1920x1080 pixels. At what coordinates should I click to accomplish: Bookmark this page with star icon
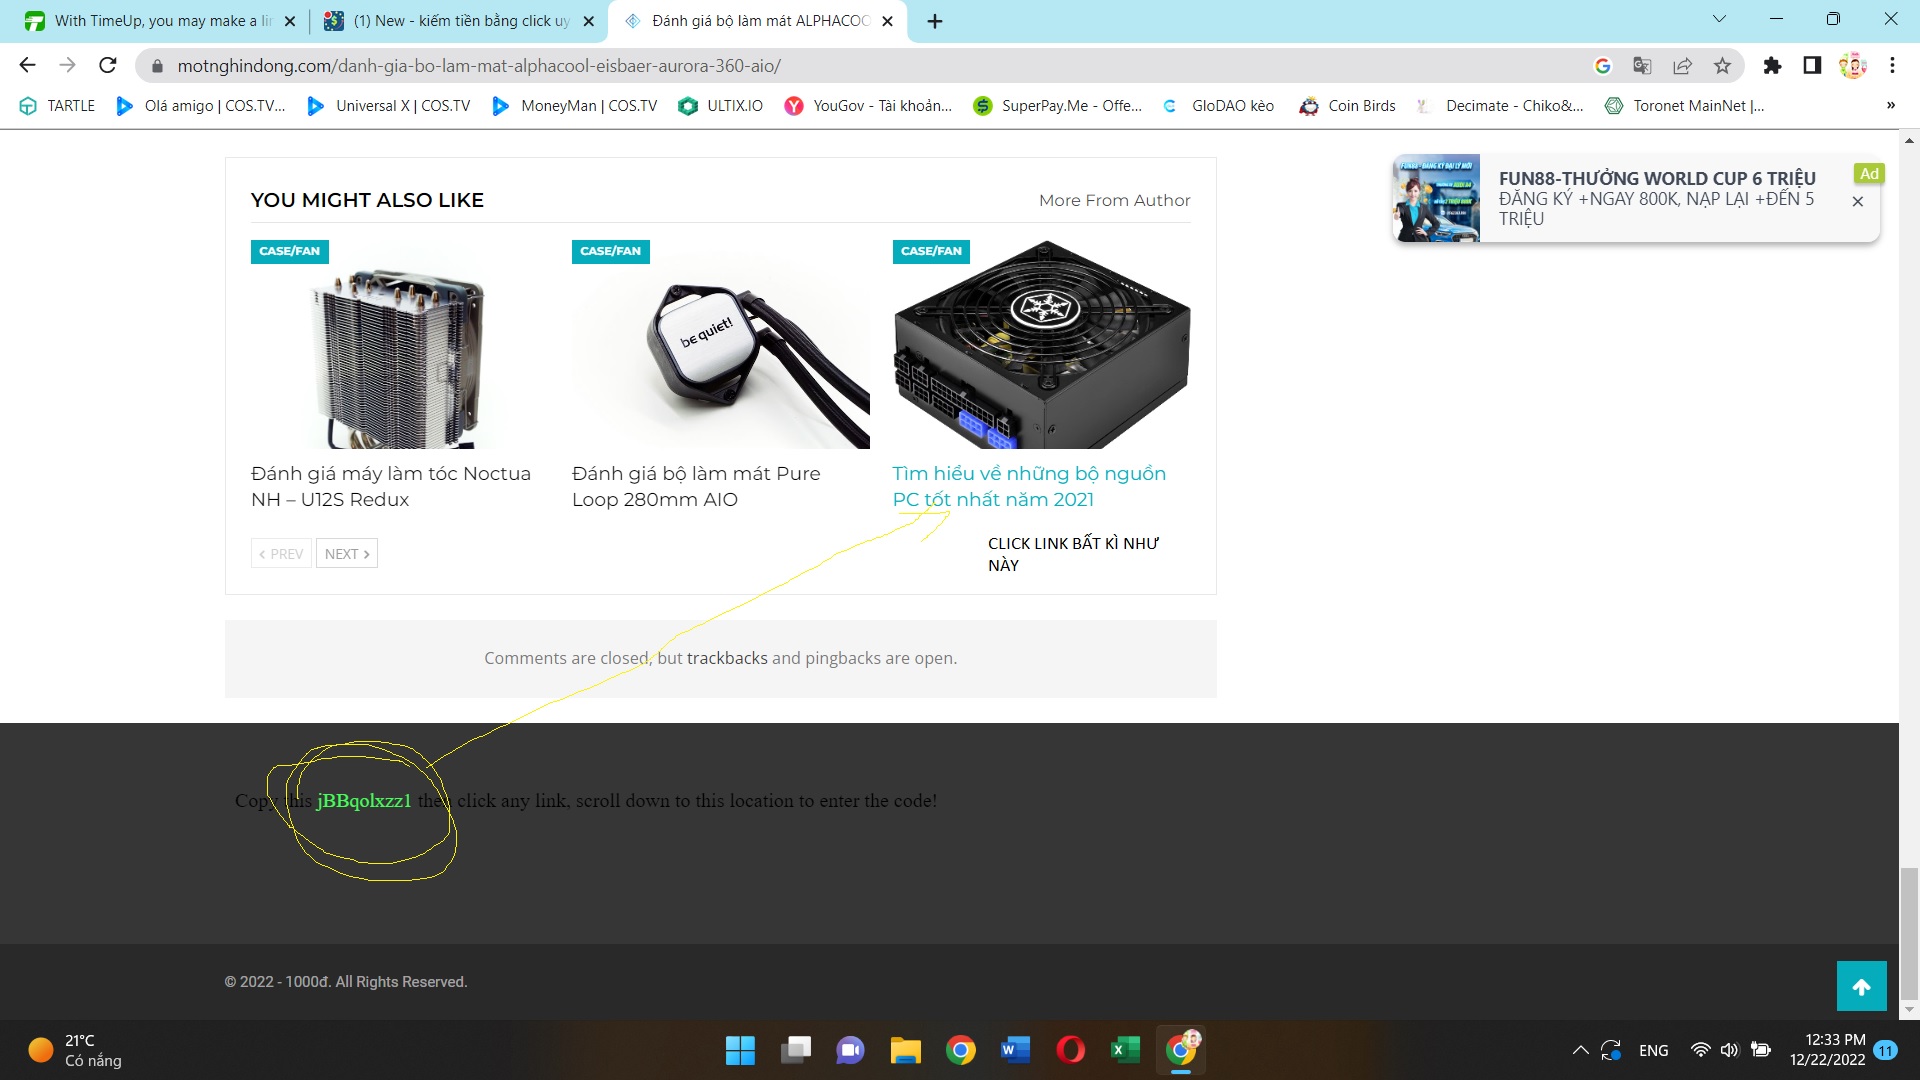click(x=1722, y=66)
